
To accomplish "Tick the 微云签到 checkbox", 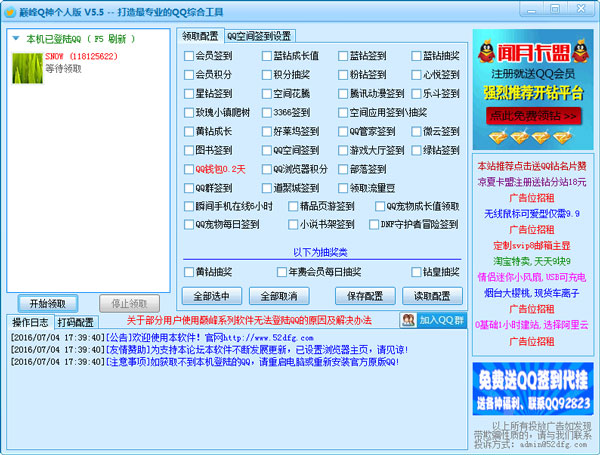I will click(x=416, y=131).
